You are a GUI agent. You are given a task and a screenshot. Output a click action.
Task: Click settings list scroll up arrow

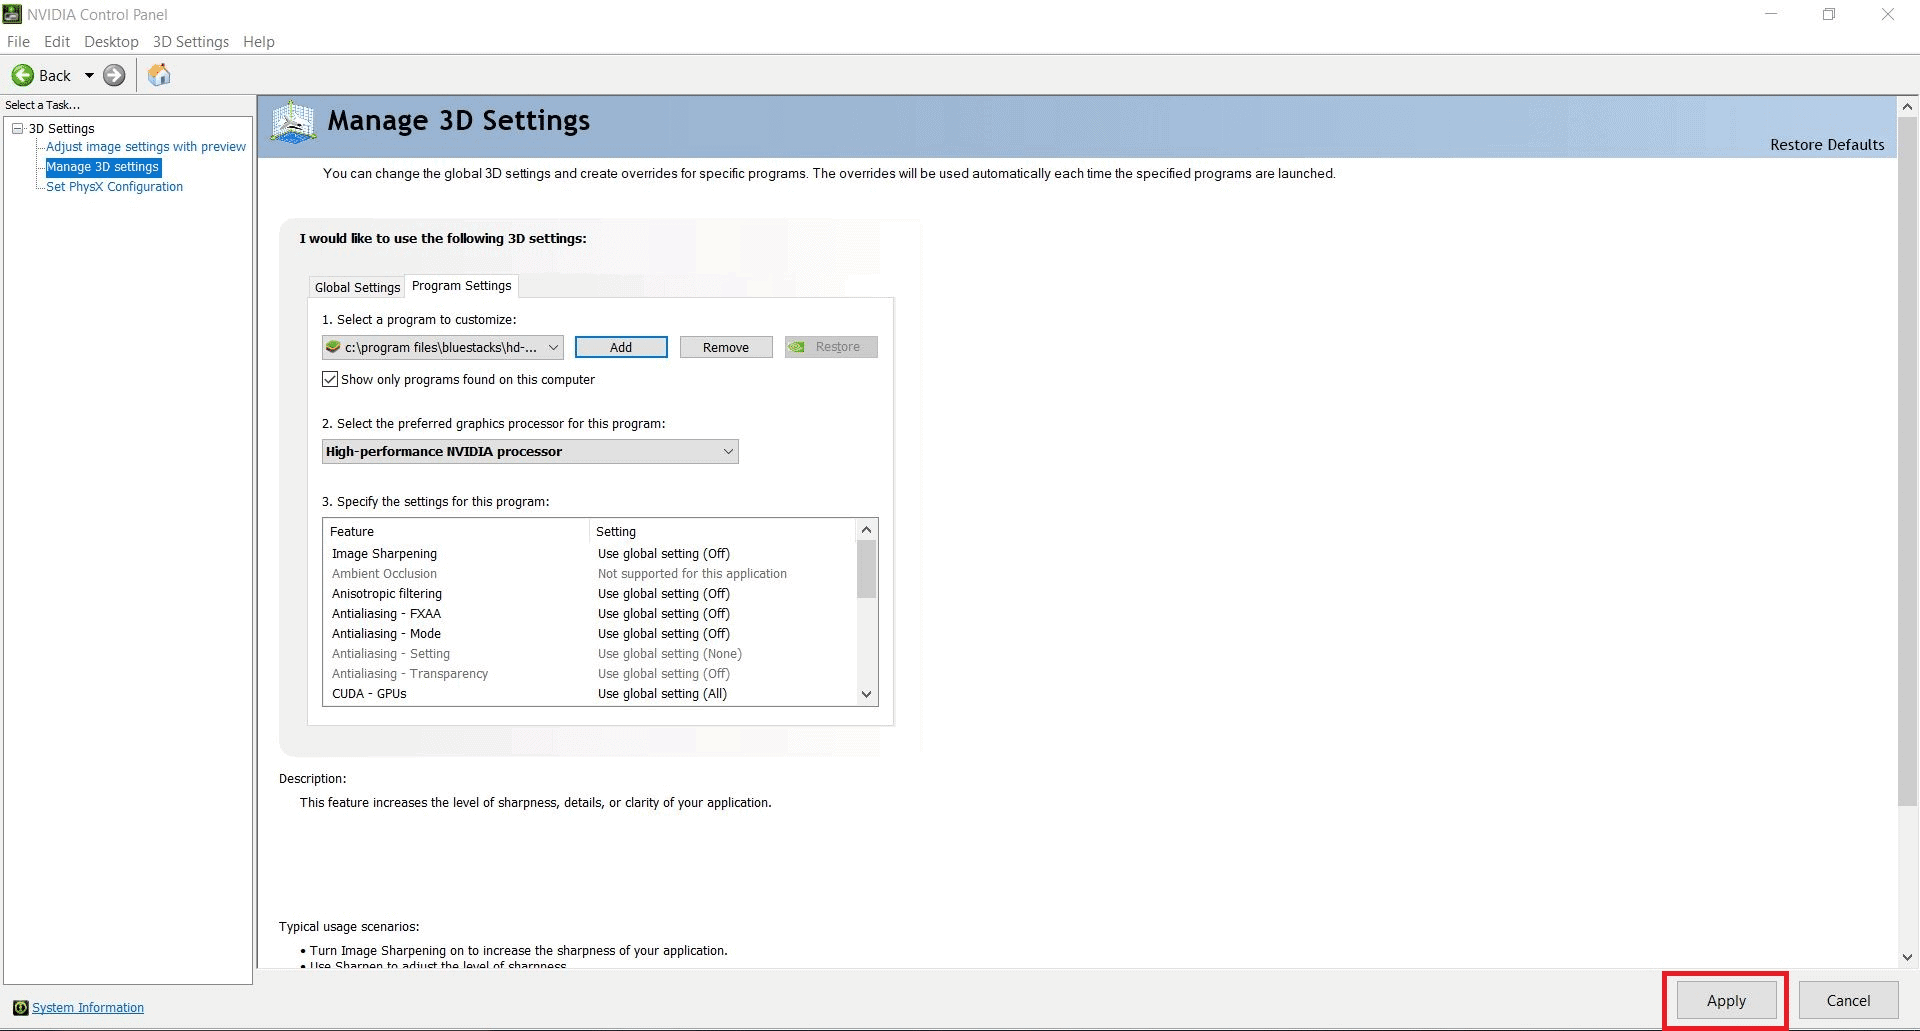coord(867,529)
